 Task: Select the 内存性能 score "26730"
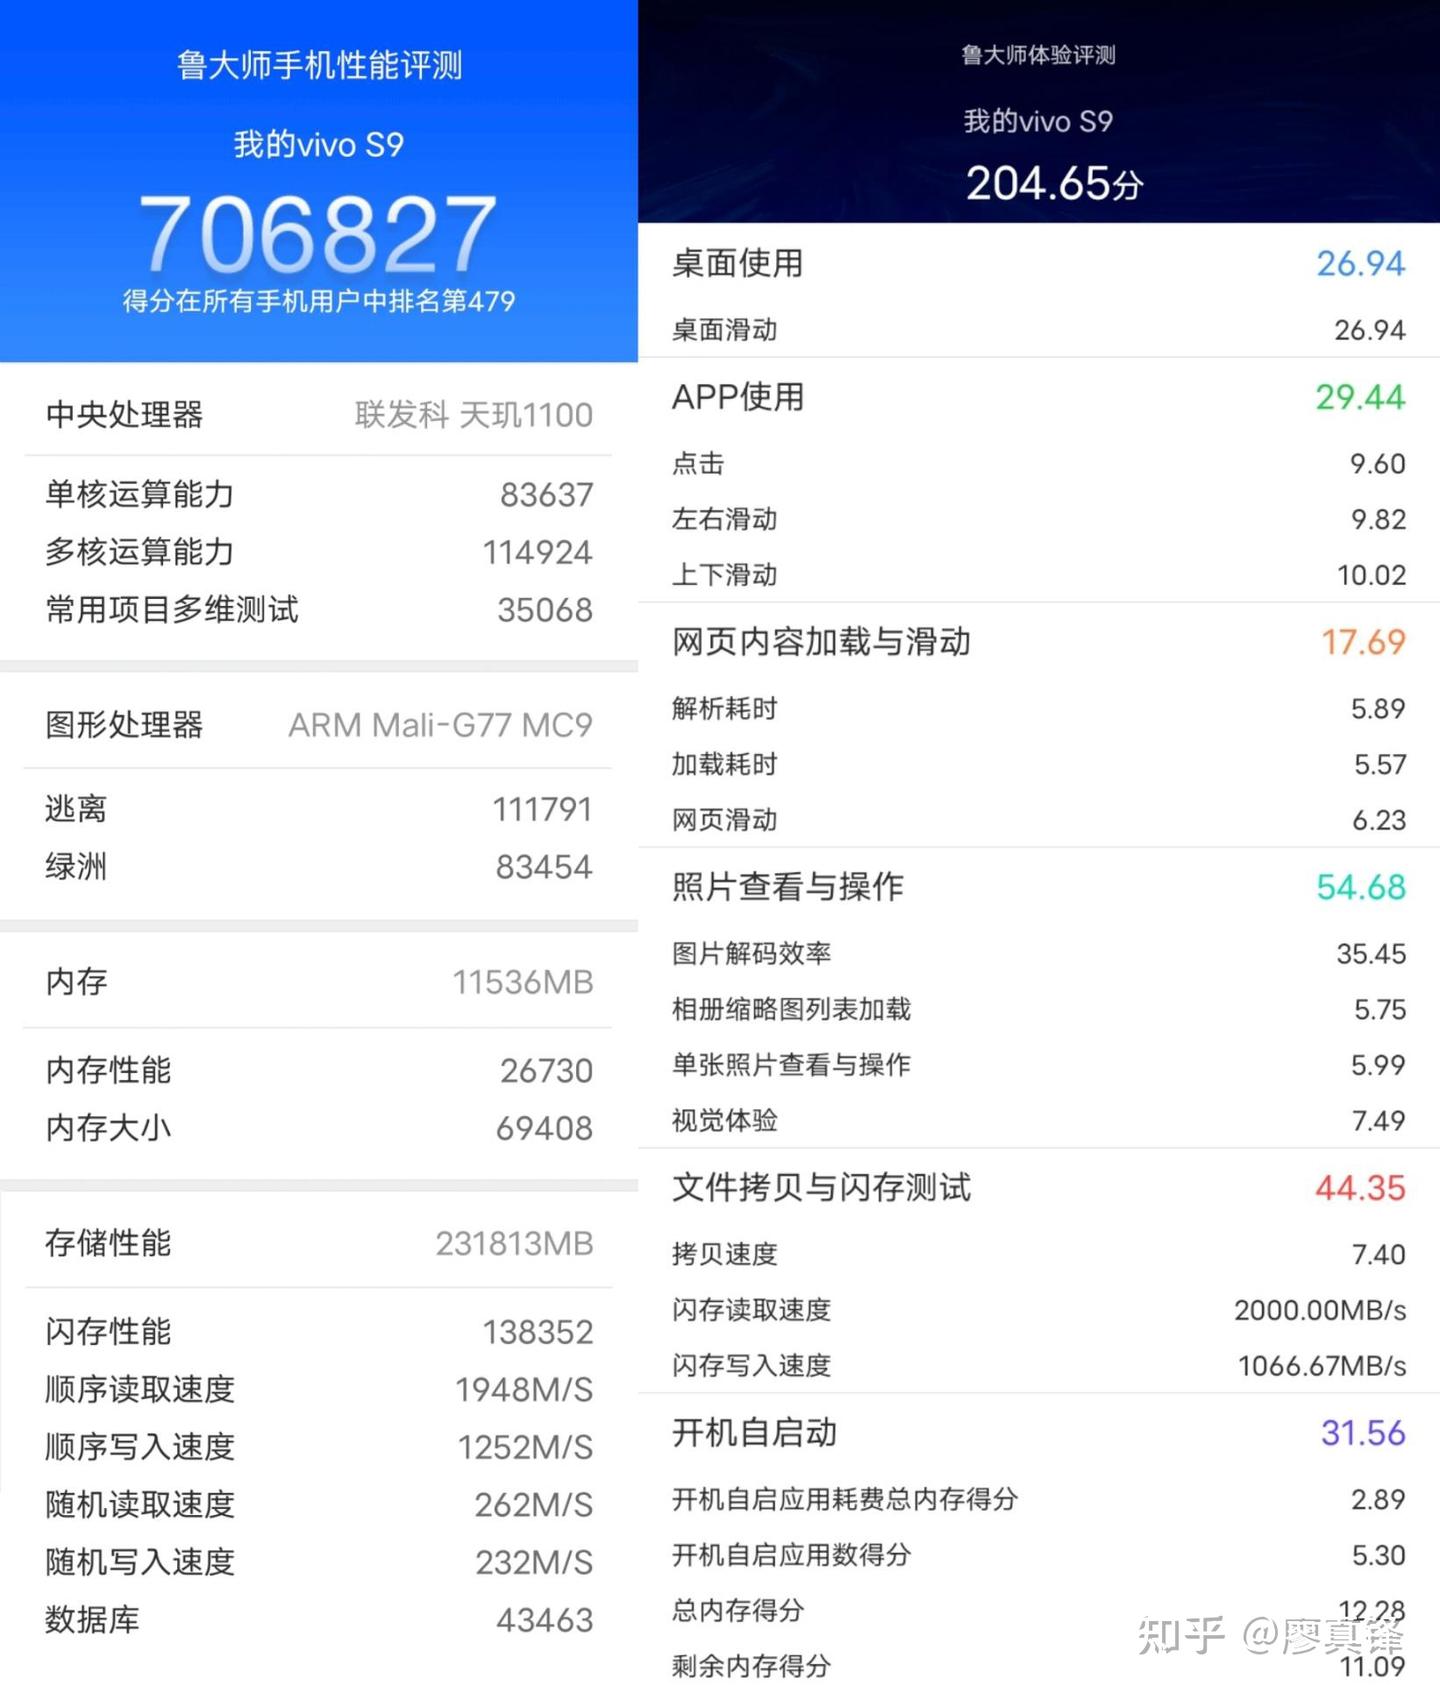tap(547, 1070)
